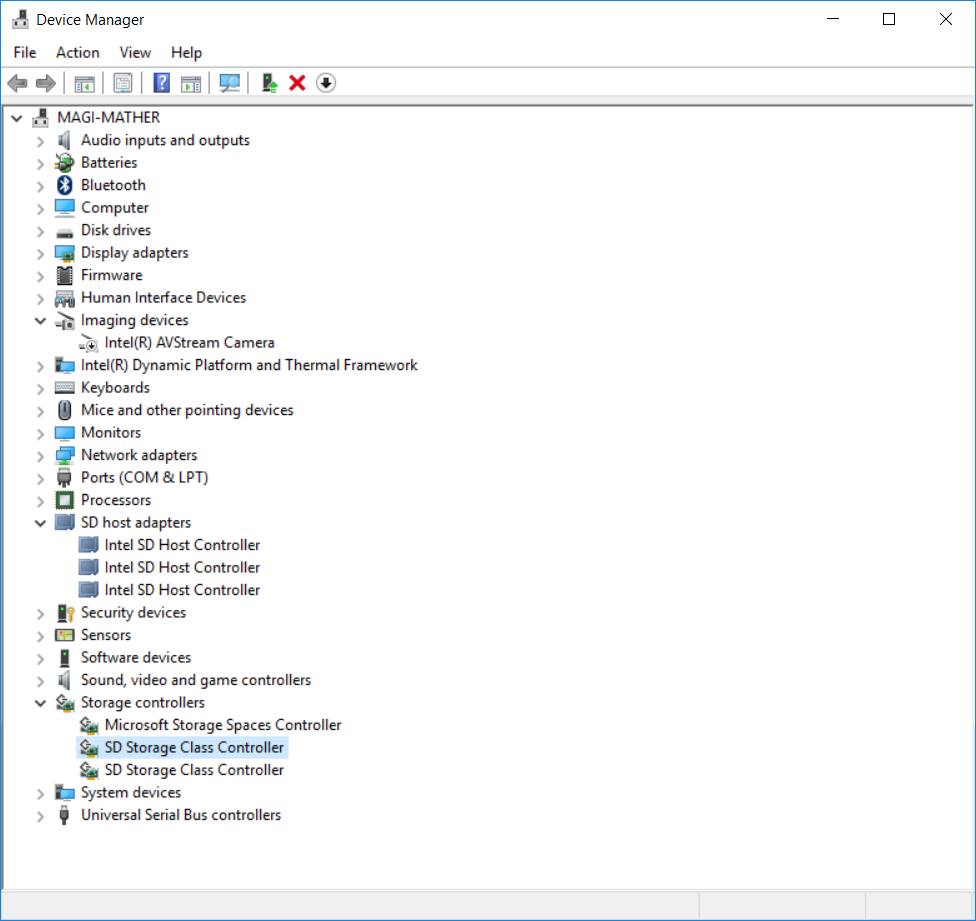Click the Disk drives icon
Image resolution: width=976 pixels, height=921 pixels.
tap(64, 233)
